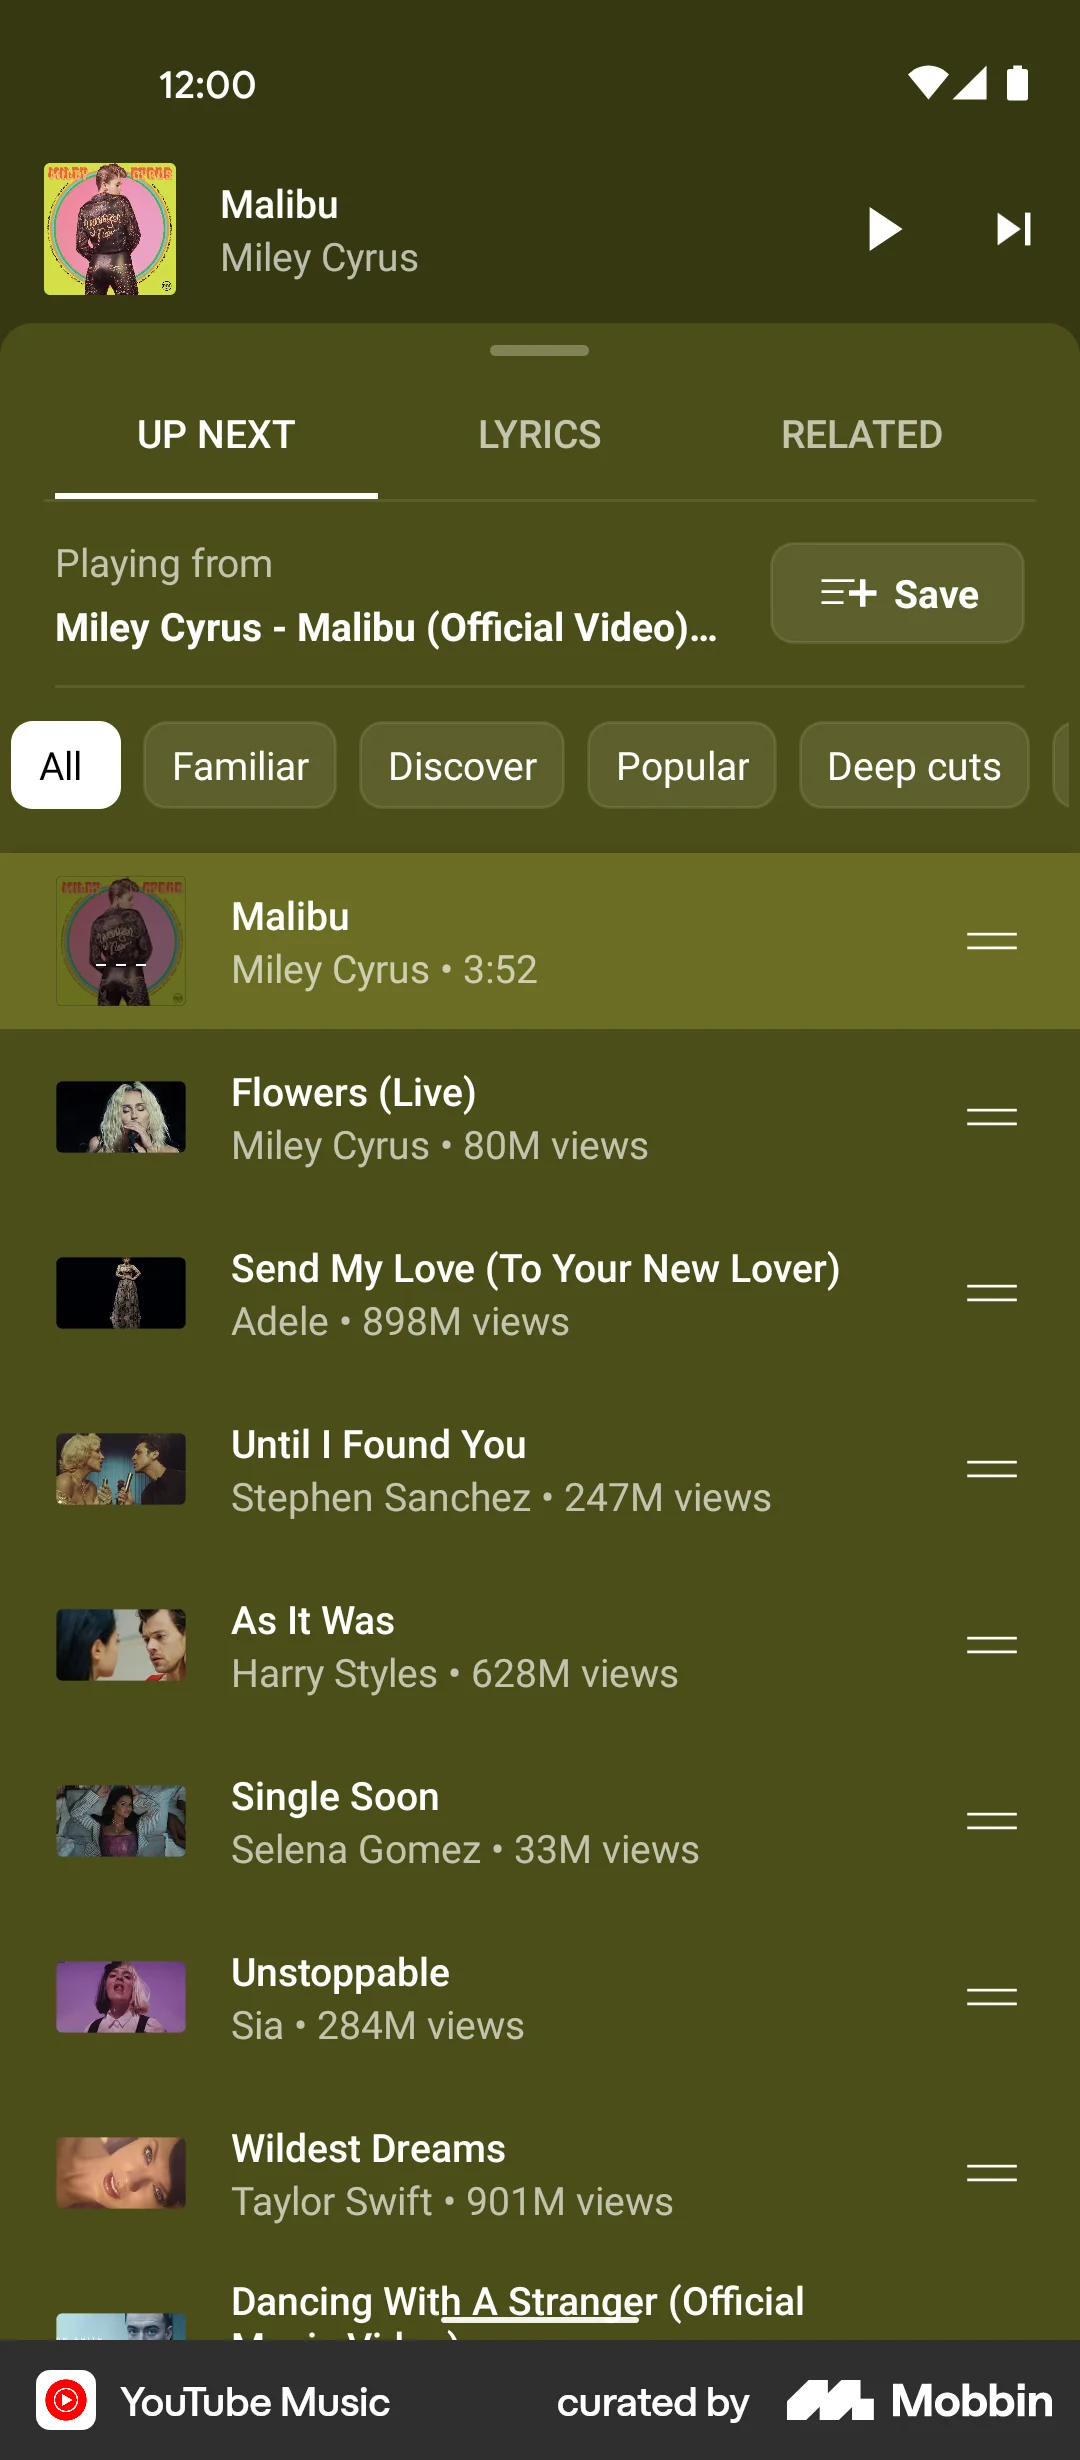1080x2460 pixels.
Task: Skip to the next track
Action: [1014, 228]
